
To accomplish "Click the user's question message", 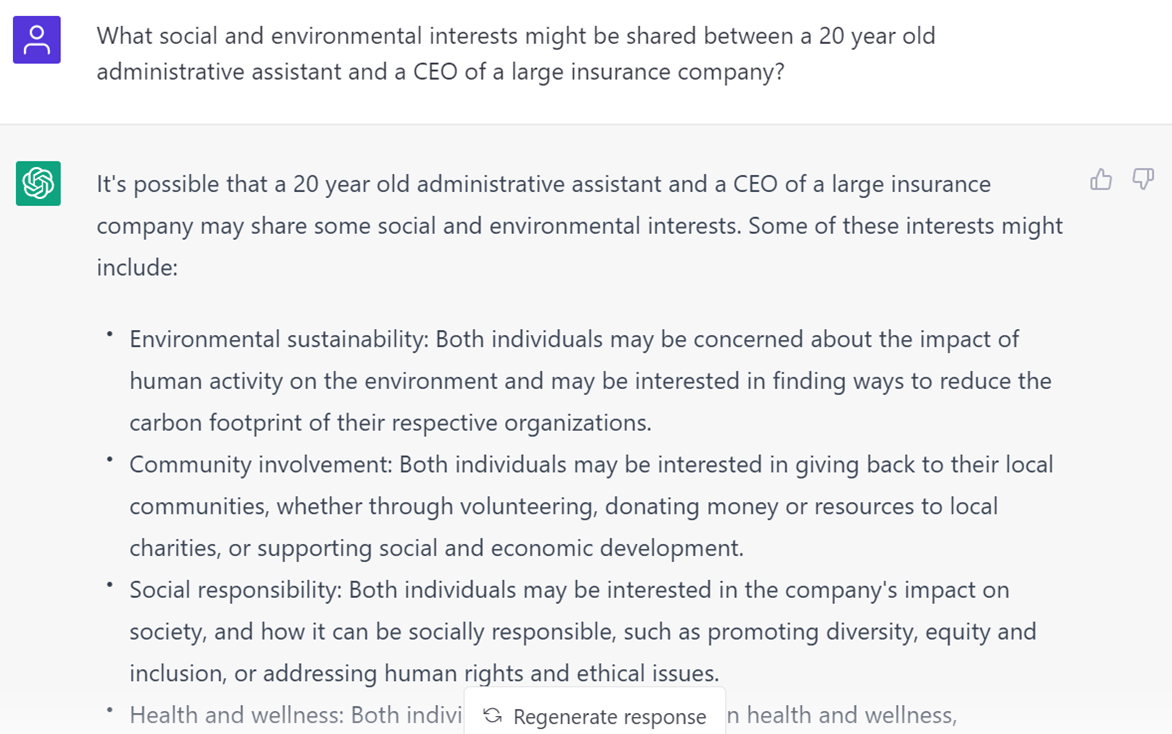I will (515, 53).
